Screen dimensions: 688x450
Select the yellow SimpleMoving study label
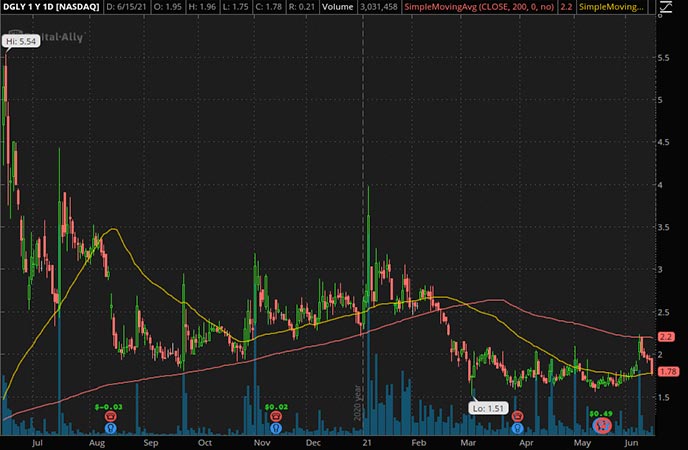pyautogui.click(x=611, y=7)
